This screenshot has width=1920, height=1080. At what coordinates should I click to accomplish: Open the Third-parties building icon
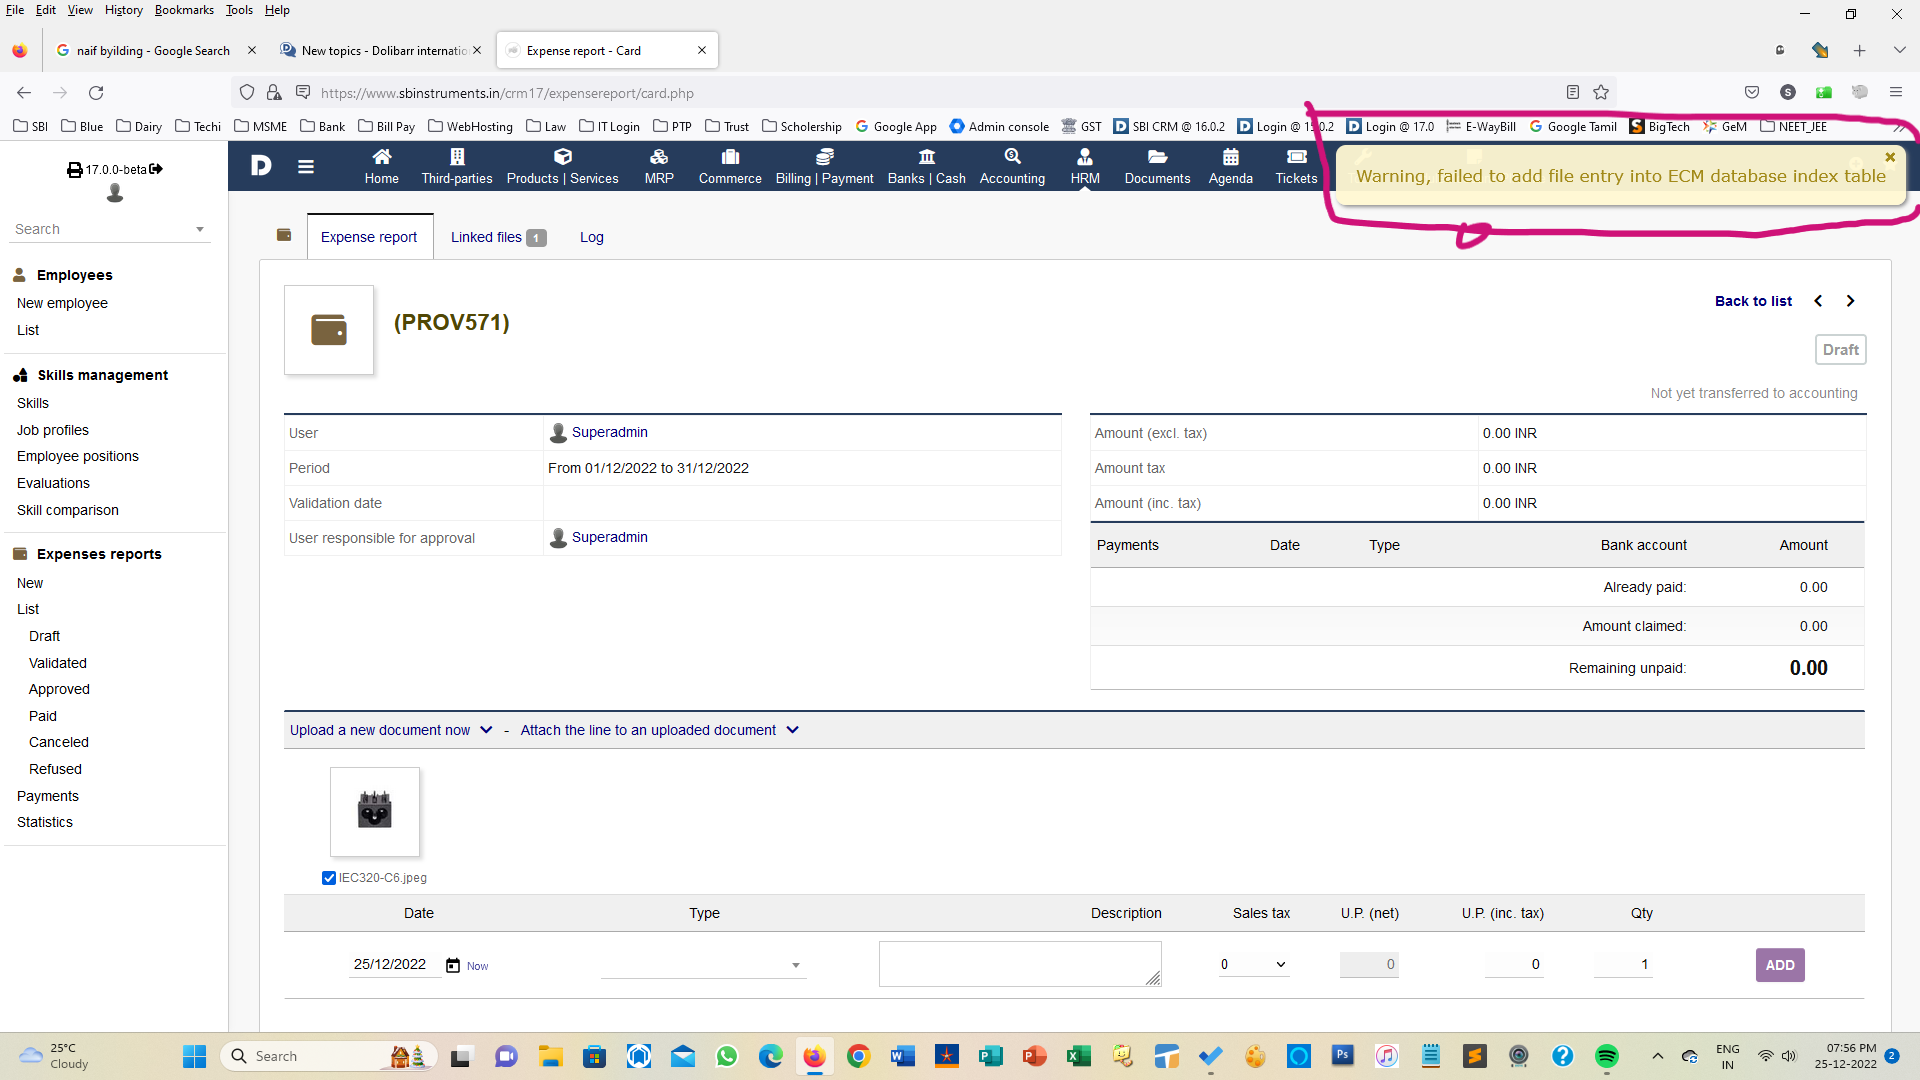[x=457, y=157]
